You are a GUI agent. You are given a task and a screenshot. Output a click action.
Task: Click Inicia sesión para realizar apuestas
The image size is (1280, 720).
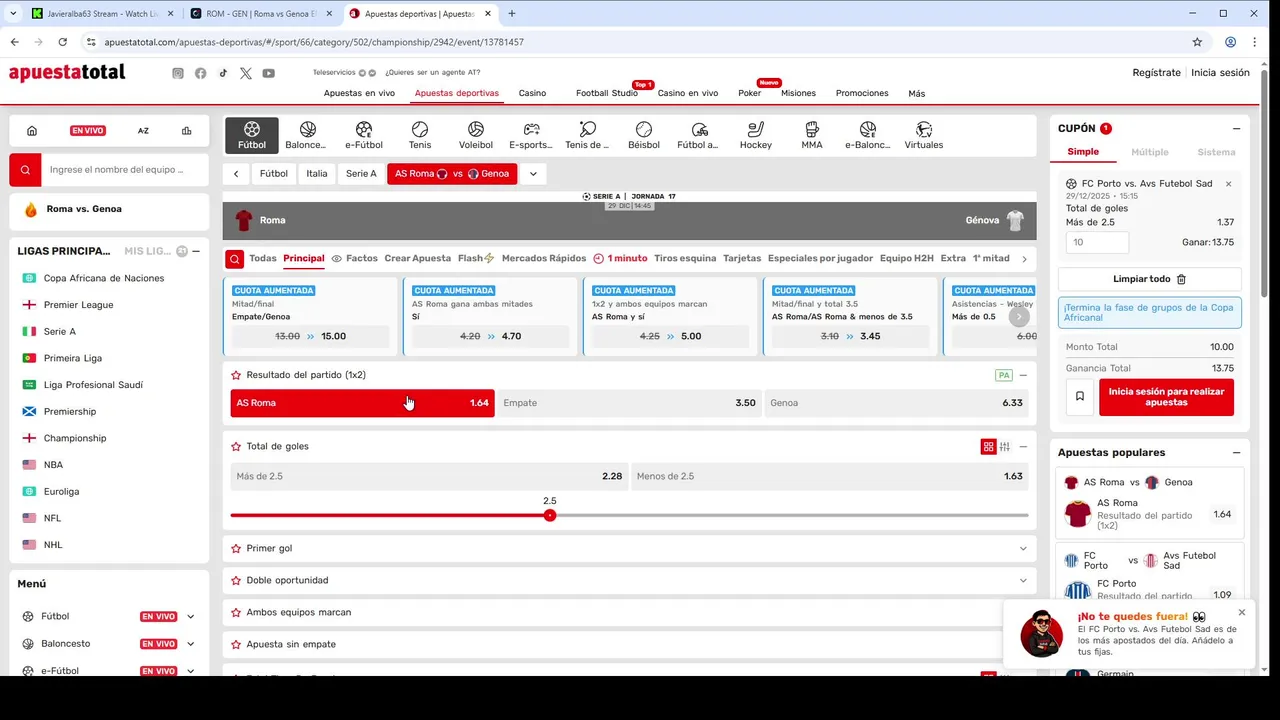click(1166, 397)
